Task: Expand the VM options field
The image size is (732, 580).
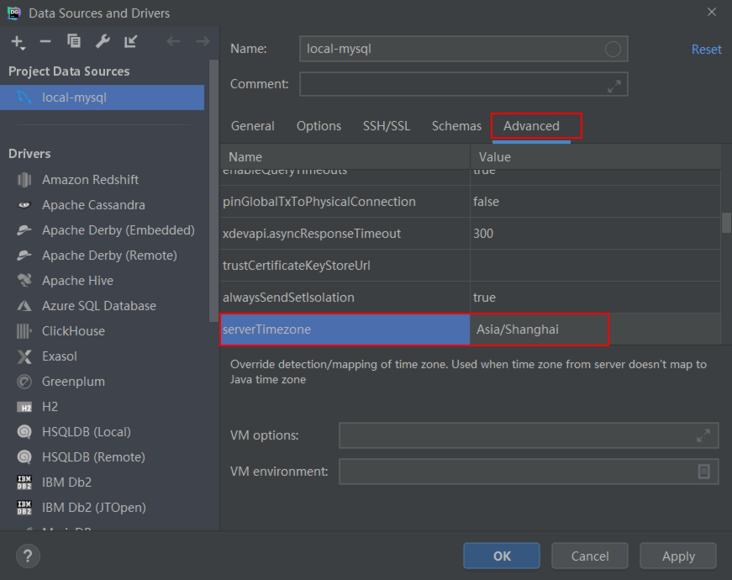Action: tap(704, 435)
